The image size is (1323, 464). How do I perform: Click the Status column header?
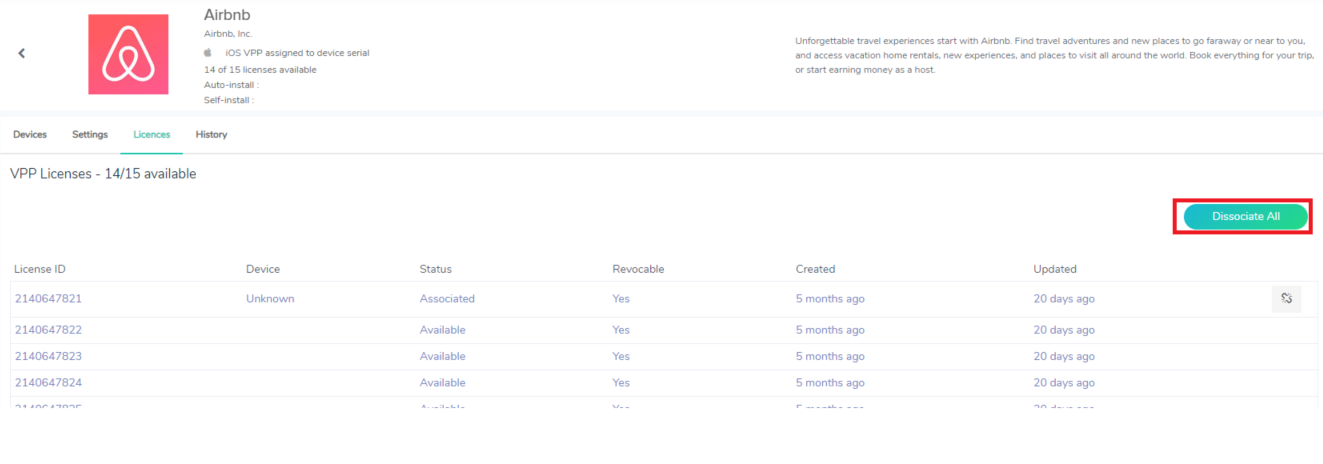point(435,269)
